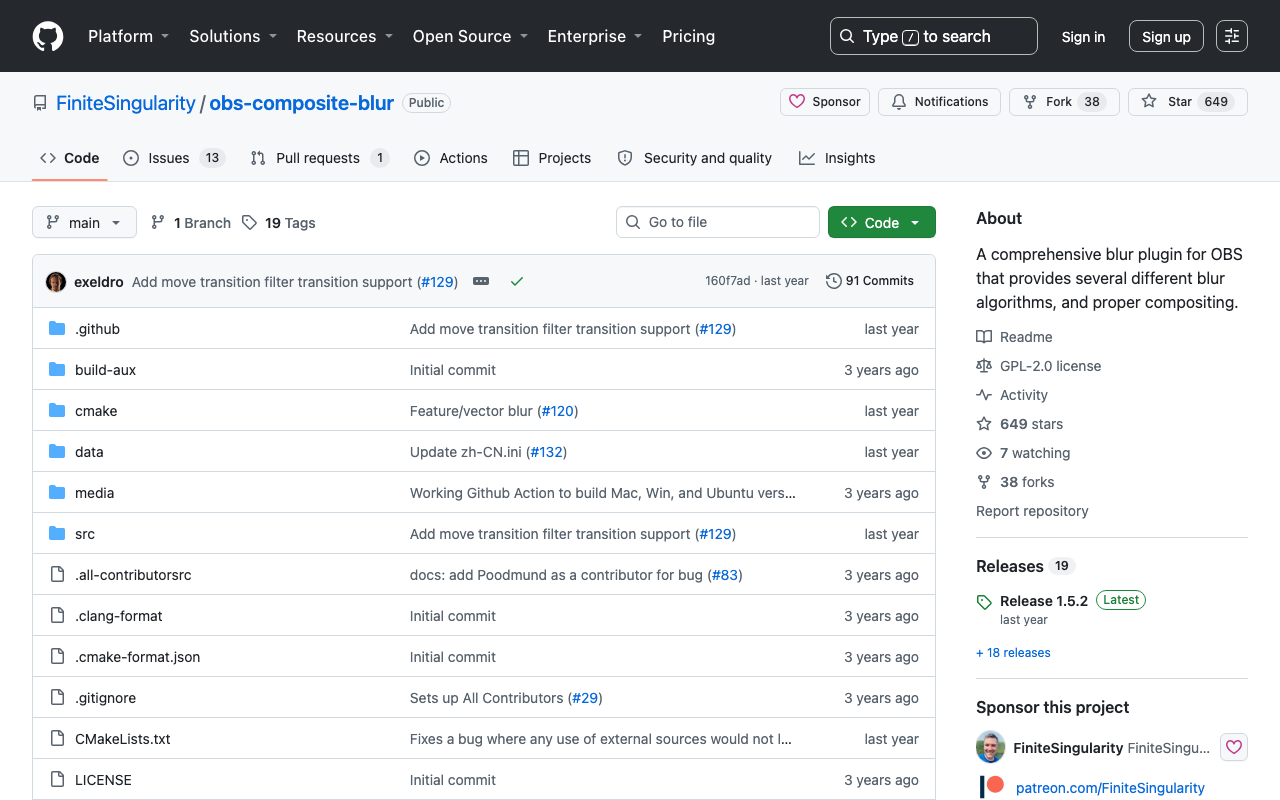
Task: Open the main branch selector dropdown
Action: coord(84,222)
